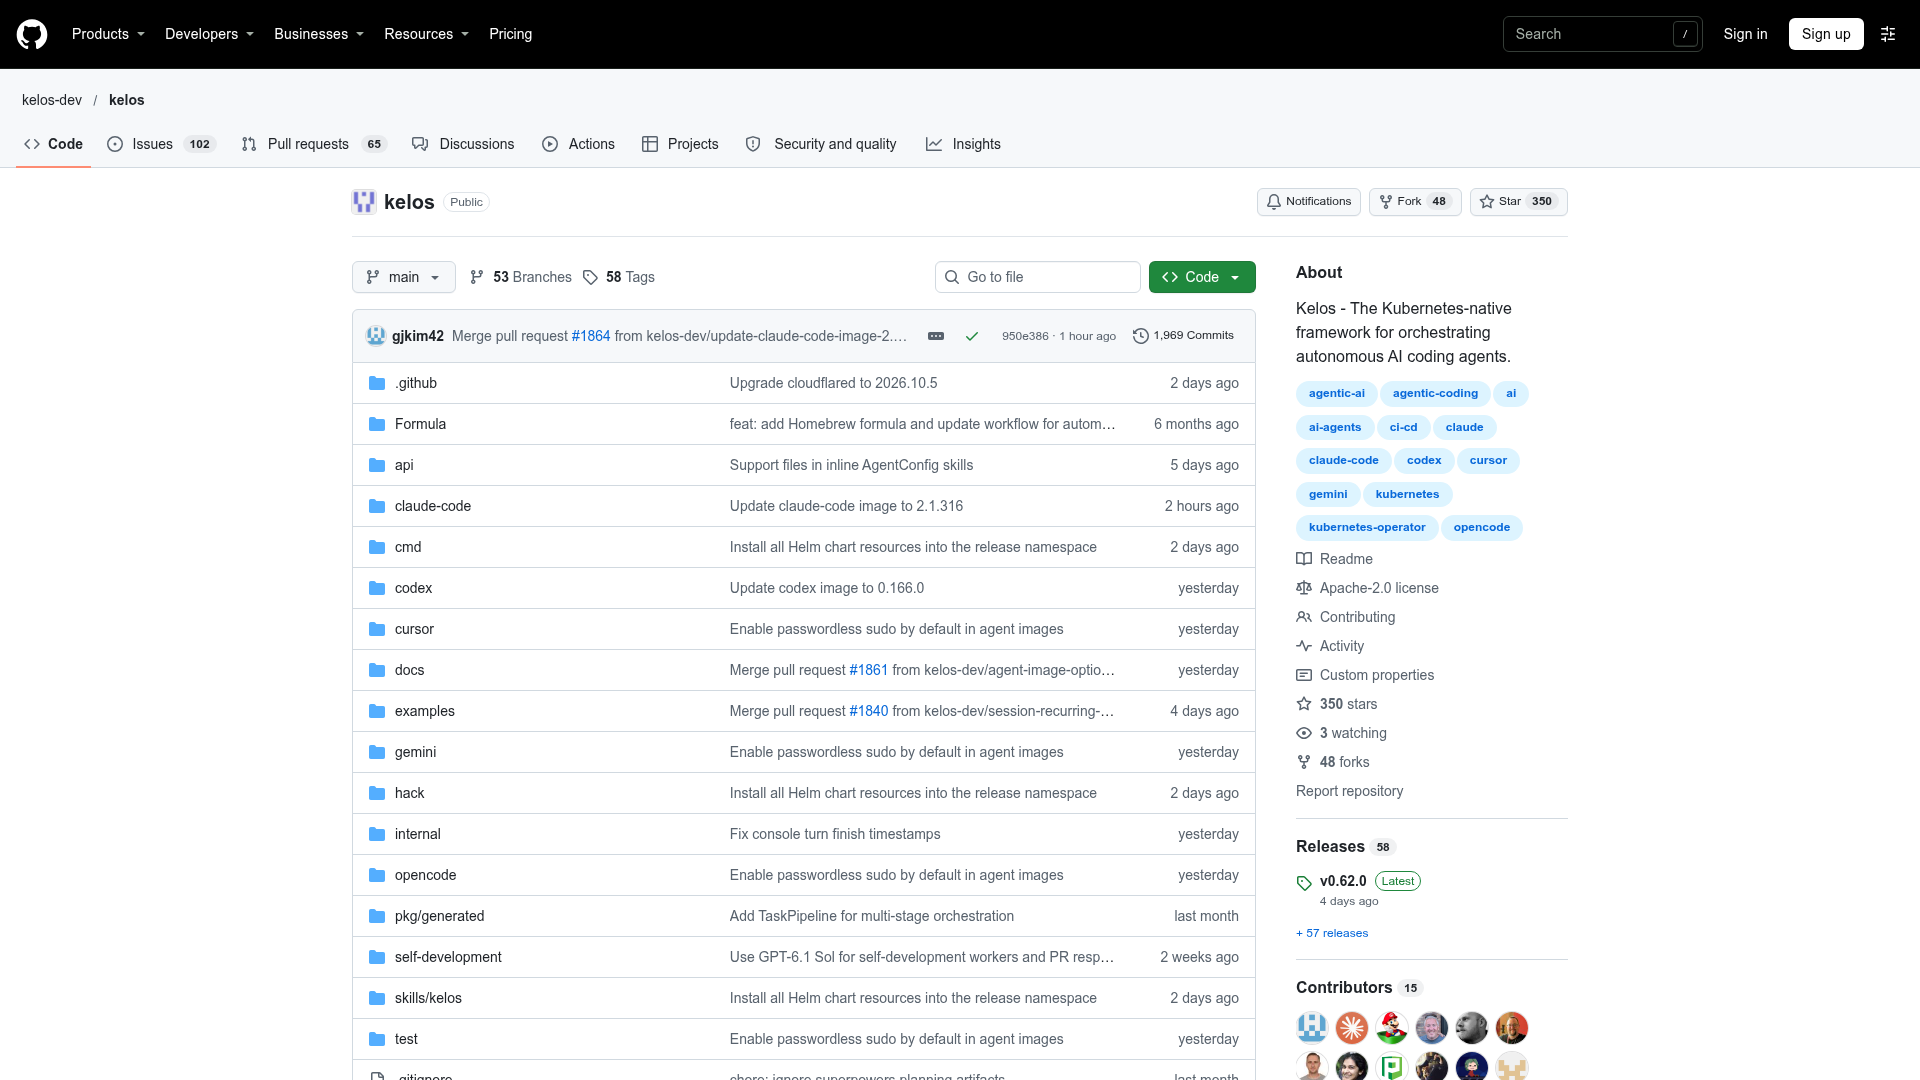This screenshot has width=1920, height=1080.
Task: Switch to the Pull requests tab
Action: tap(314, 144)
